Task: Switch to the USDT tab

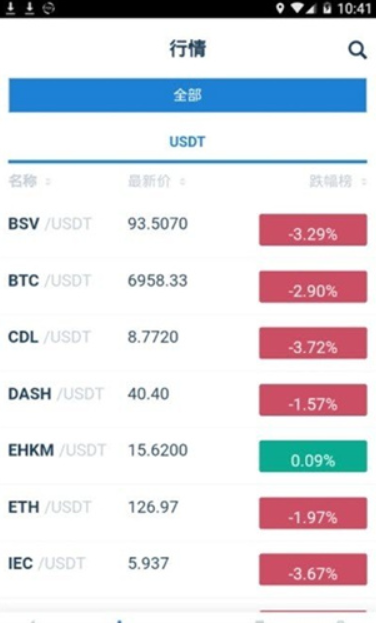Action: coord(187,142)
